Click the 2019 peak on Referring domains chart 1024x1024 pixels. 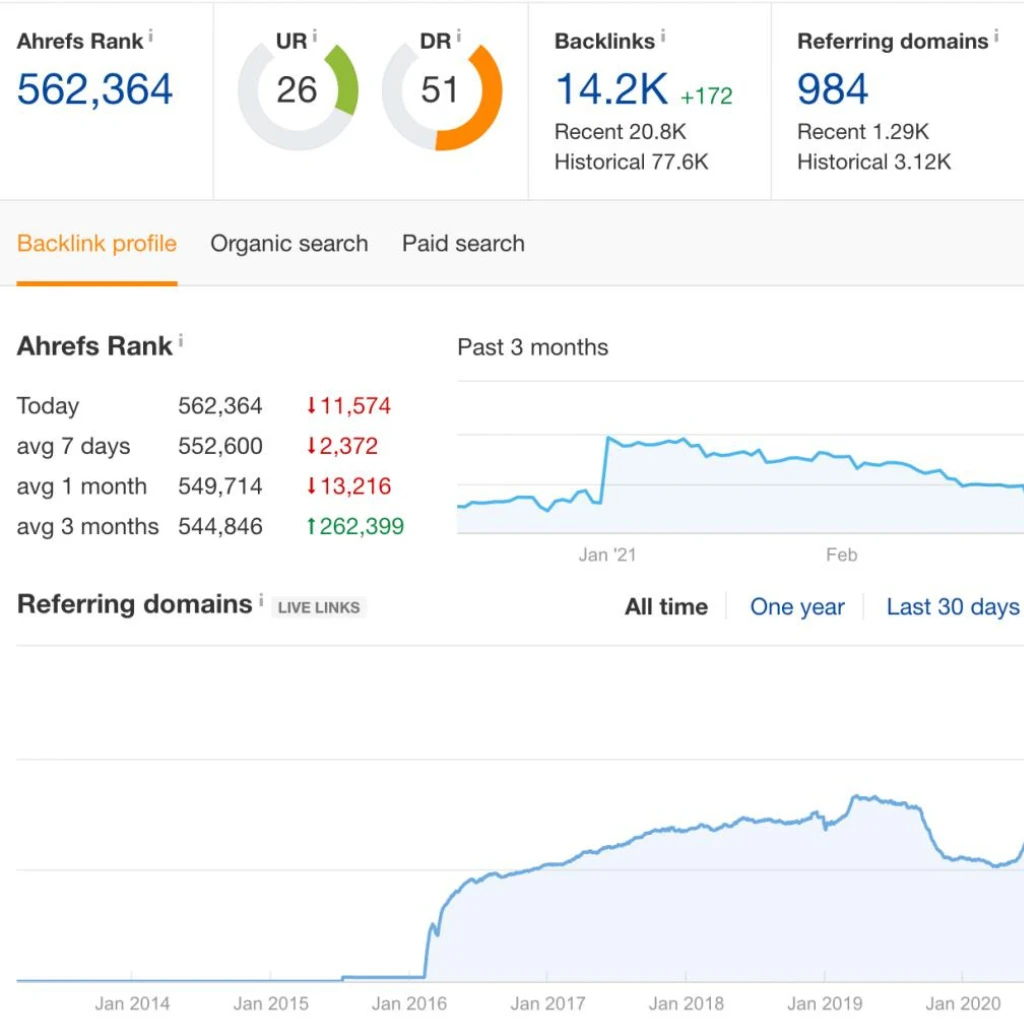pos(856,797)
